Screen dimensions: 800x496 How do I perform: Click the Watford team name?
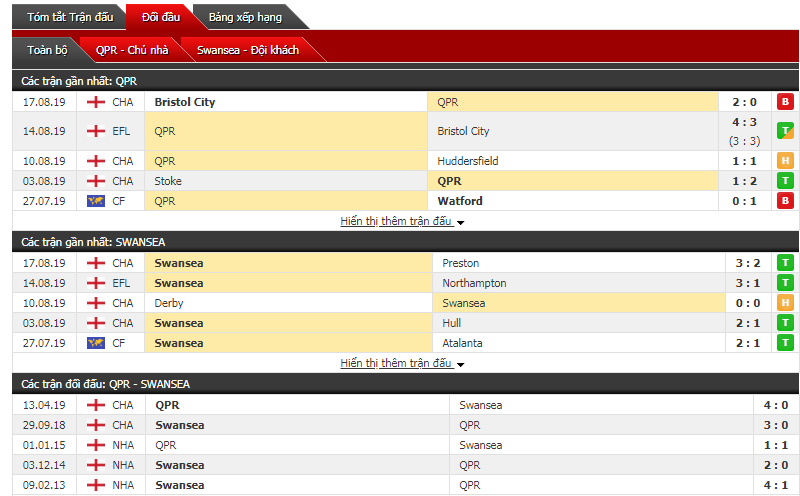pos(460,201)
